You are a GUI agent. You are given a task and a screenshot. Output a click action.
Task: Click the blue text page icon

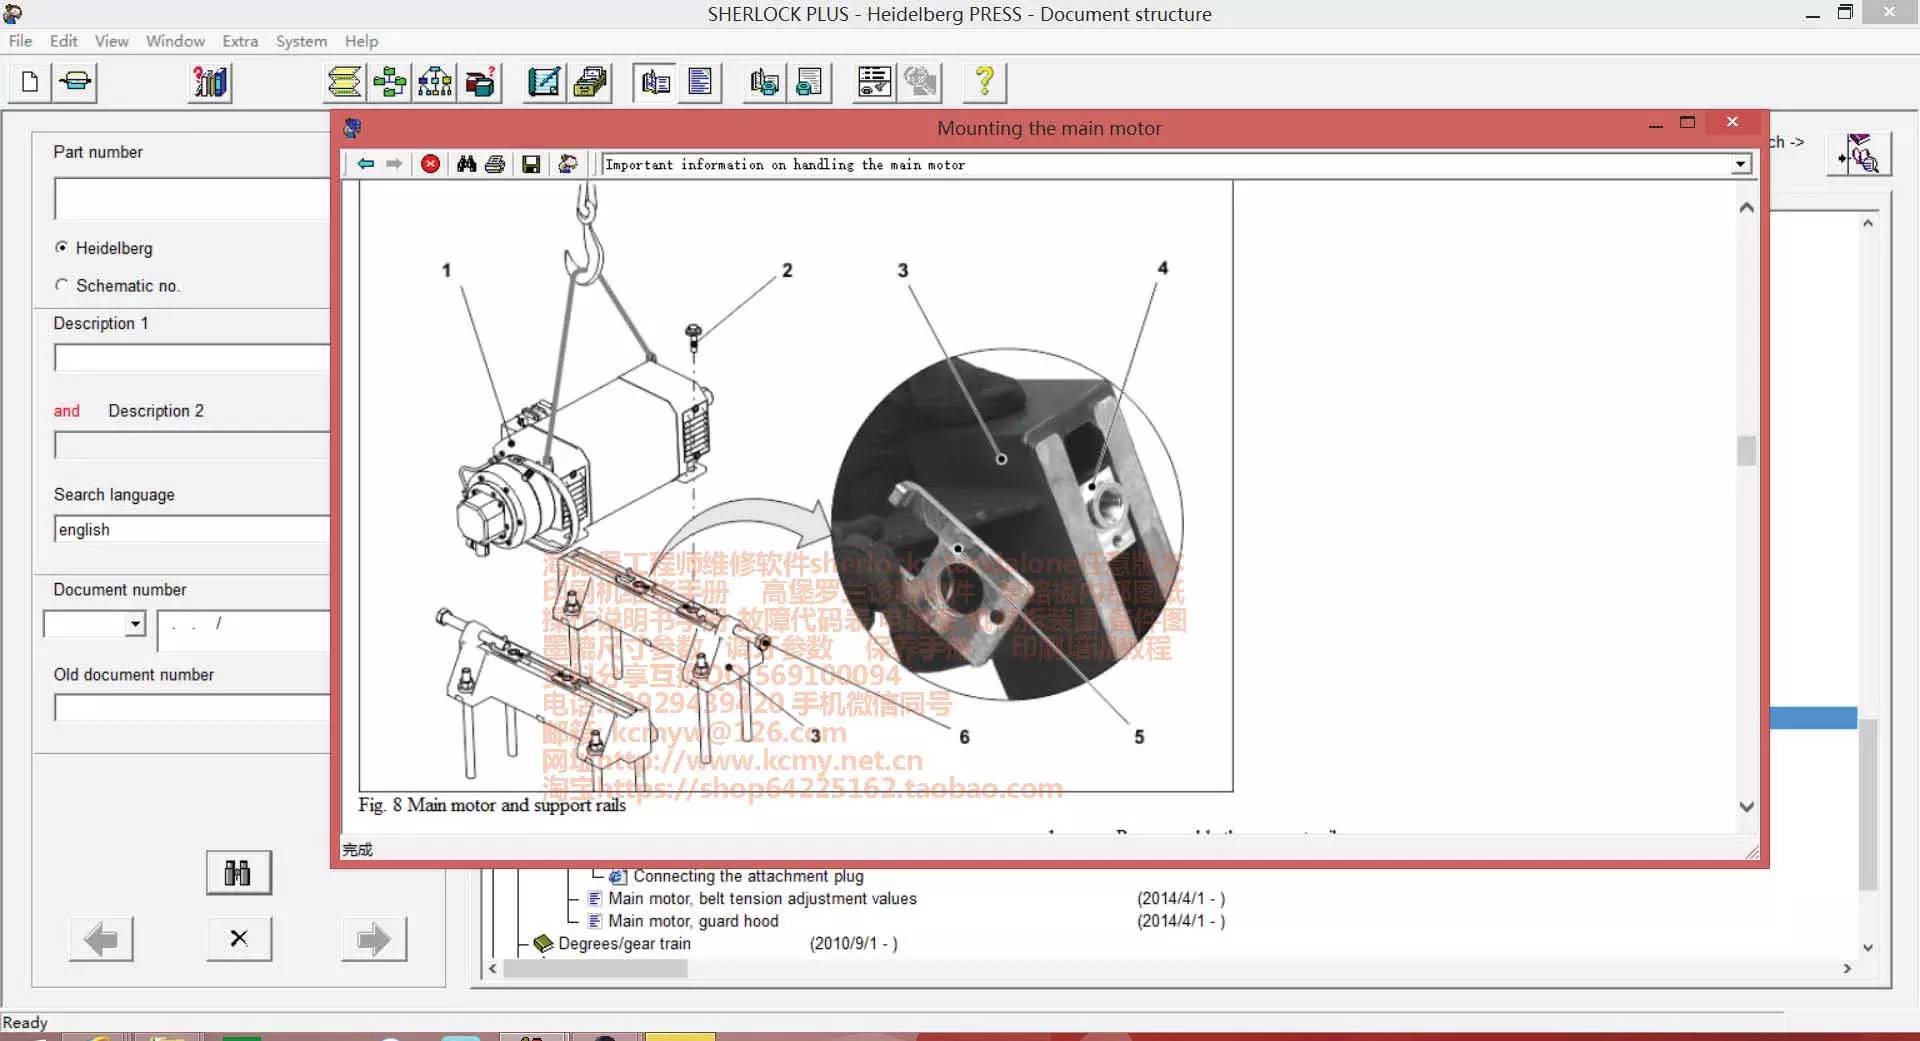point(700,82)
